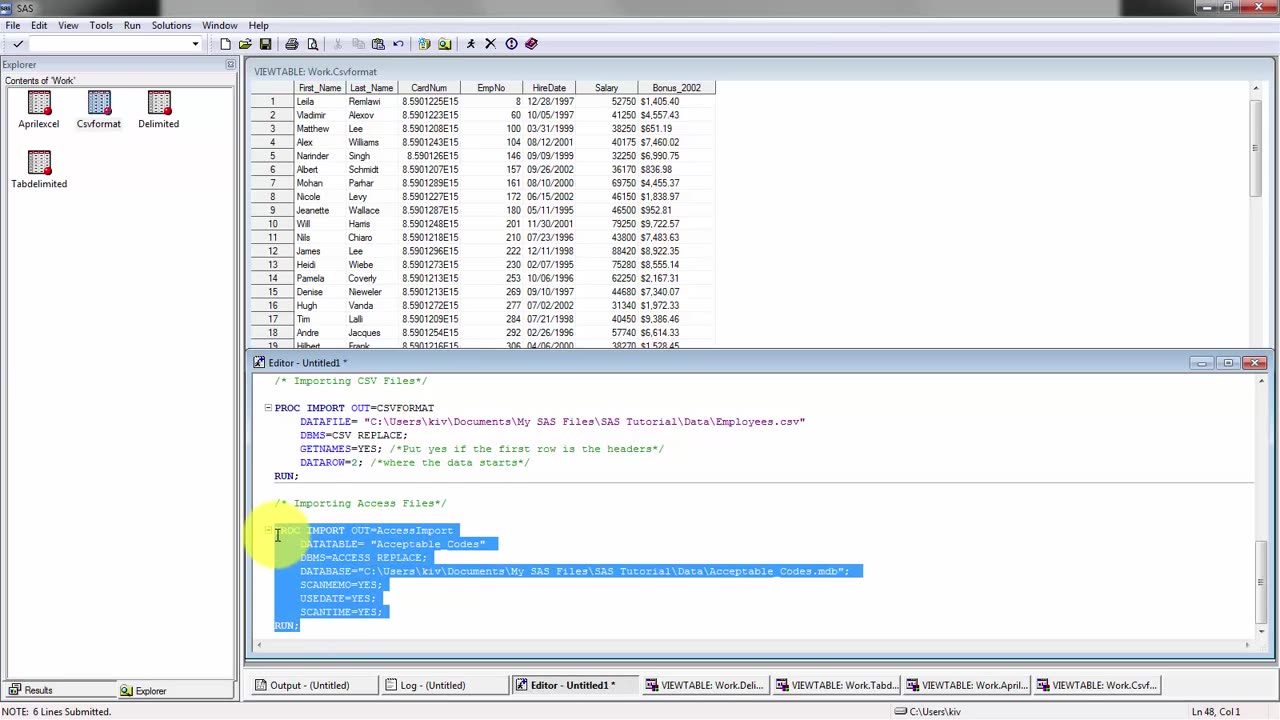Screen dimensions: 1280x720
Task: Open the Edit menu
Action: click(39, 25)
